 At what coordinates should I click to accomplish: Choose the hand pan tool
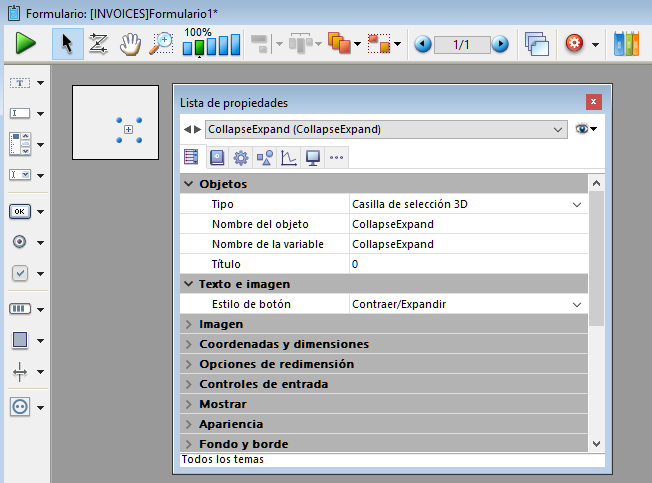pos(130,44)
